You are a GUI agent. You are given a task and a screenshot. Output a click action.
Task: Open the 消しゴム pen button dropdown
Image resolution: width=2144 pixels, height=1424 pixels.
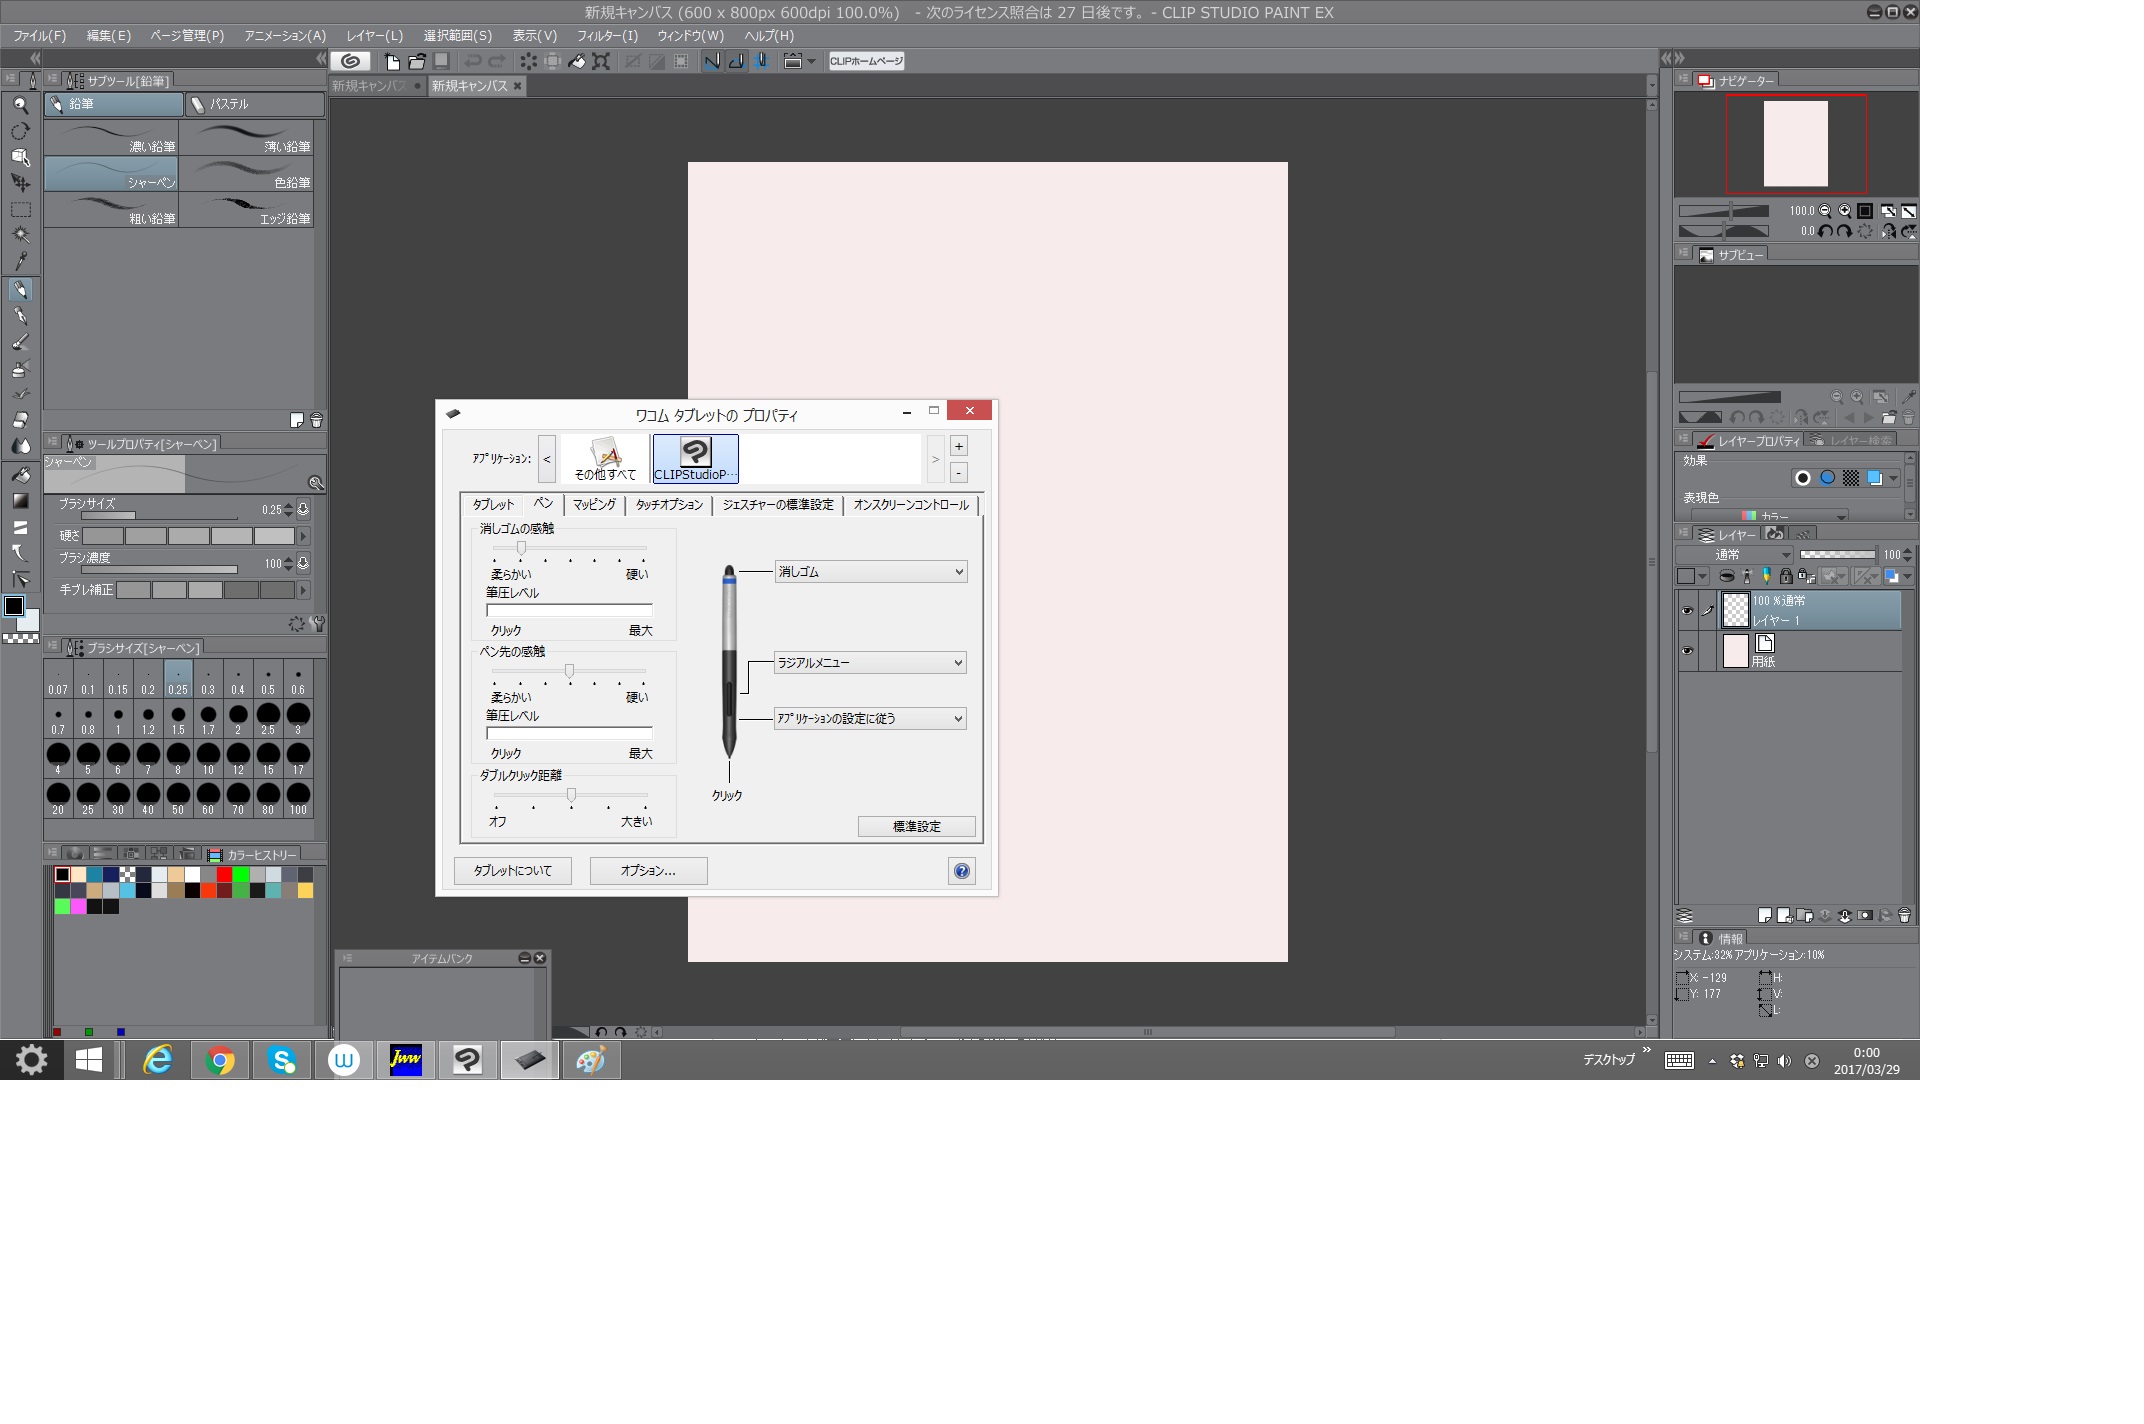[870, 572]
